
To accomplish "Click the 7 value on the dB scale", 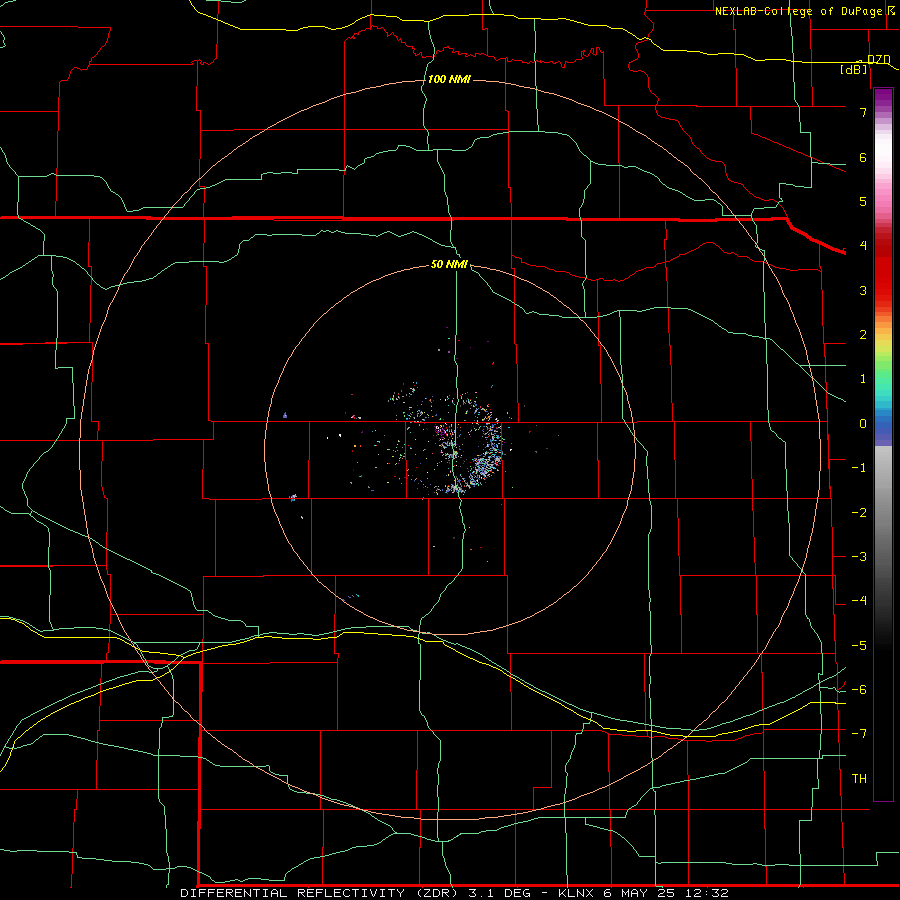I will 863,112.
